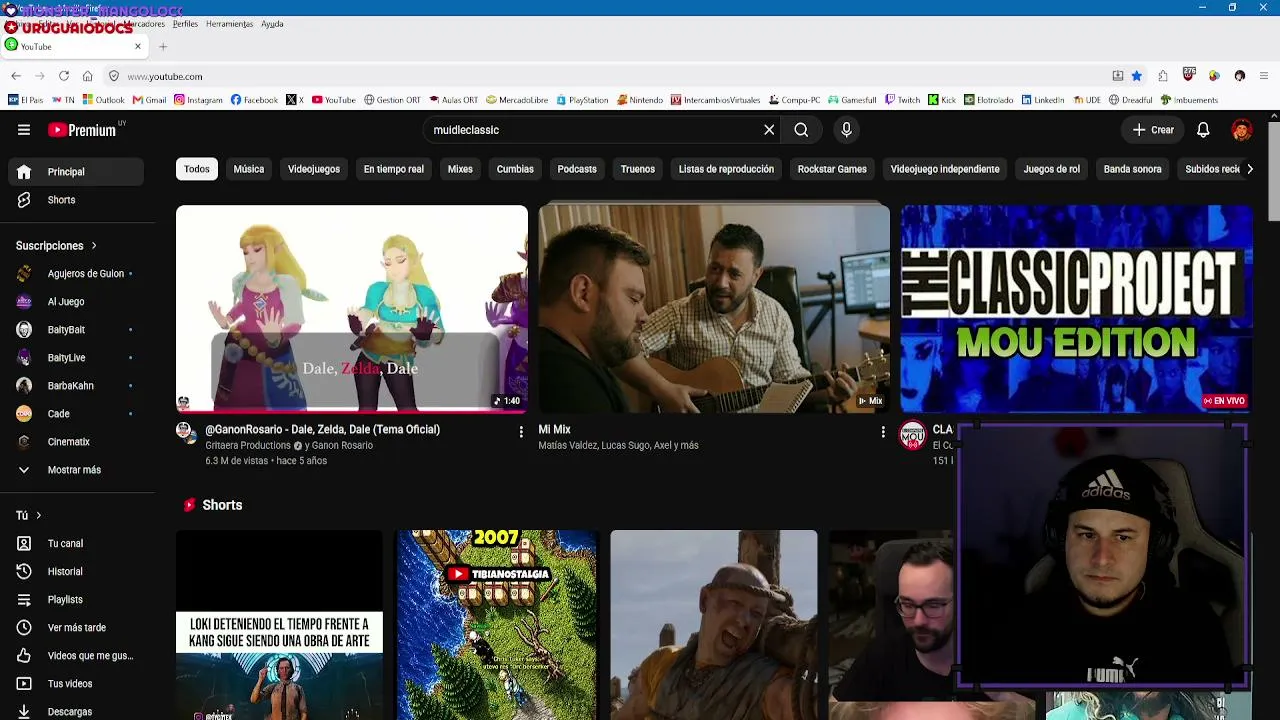Screen dimensions: 1280x720
Task: Expand Mostrar más subscriptions
Action: point(77,470)
